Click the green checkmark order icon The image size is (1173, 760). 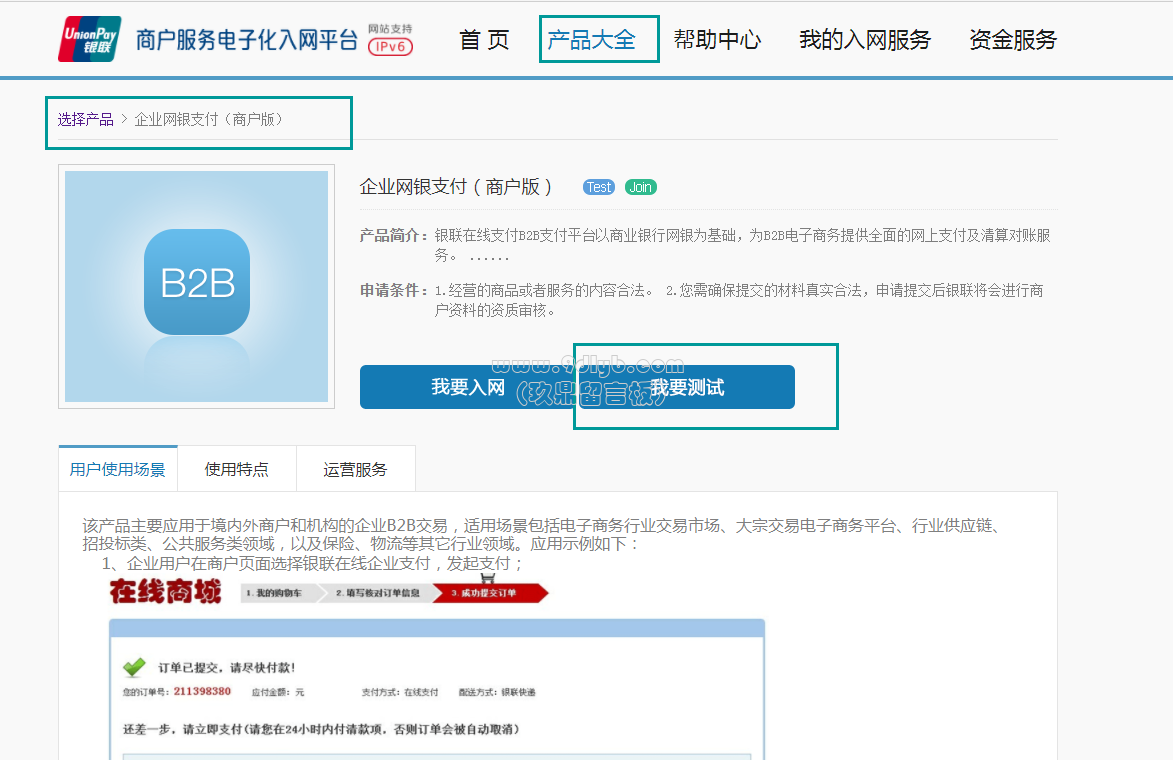(x=135, y=666)
